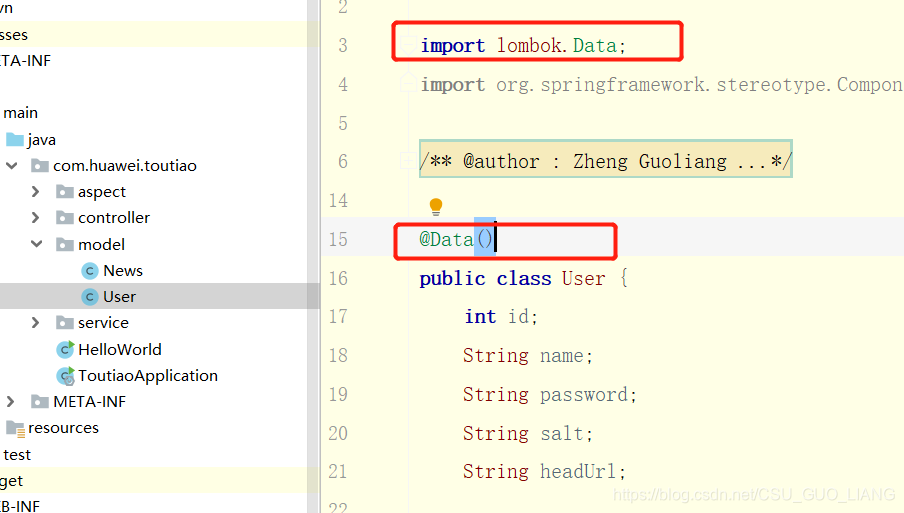
Task: Select News in the project tree
Action: pos(123,271)
